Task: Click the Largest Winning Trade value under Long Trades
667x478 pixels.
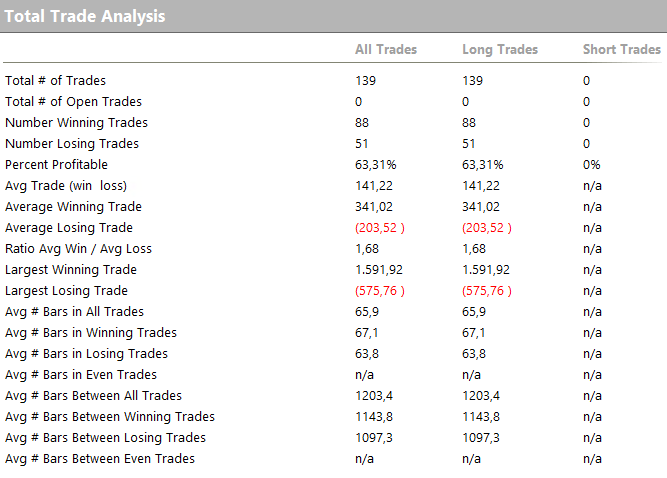Action: pos(486,270)
